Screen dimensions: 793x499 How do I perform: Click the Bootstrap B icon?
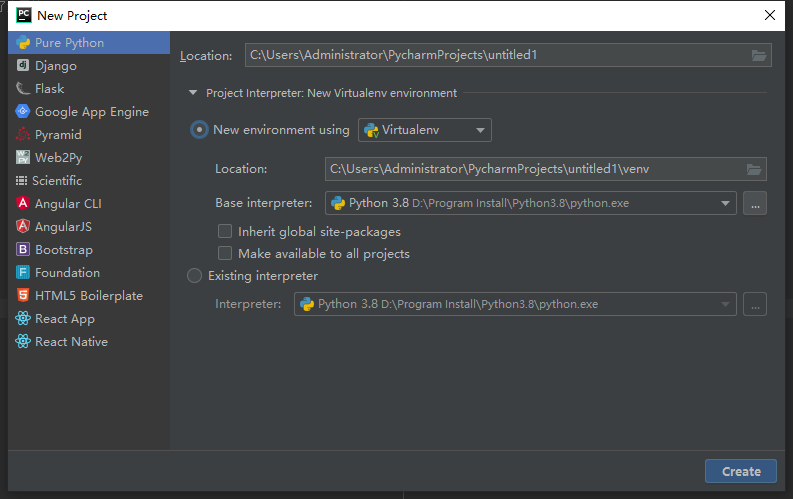[23, 249]
